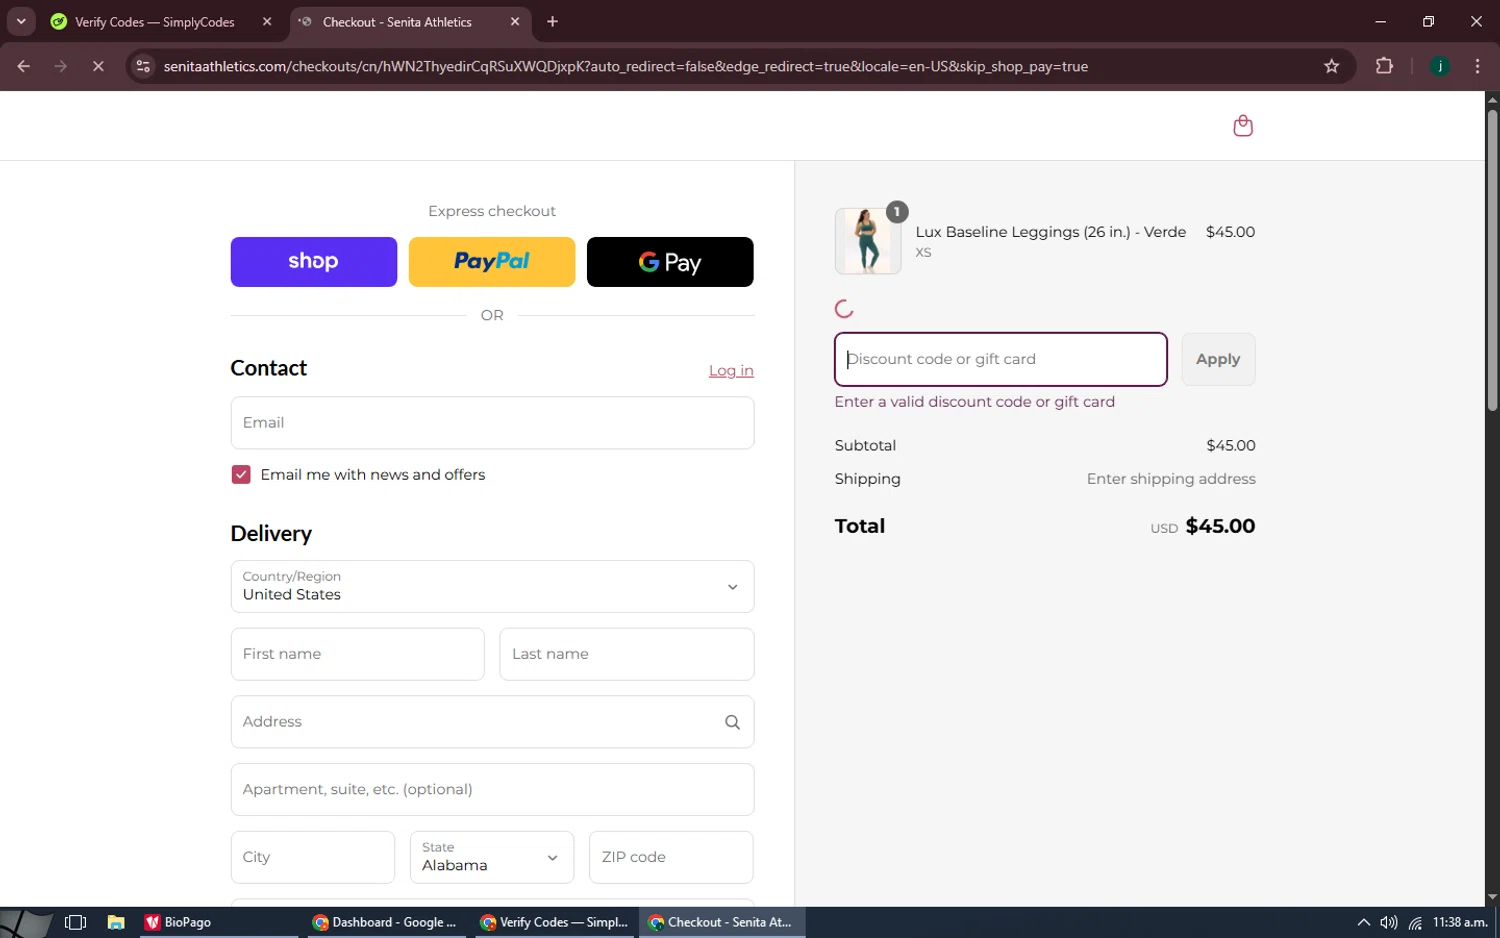Open the network icon in system tray
Image resolution: width=1500 pixels, height=938 pixels.
pyautogui.click(x=1415, y=922)
